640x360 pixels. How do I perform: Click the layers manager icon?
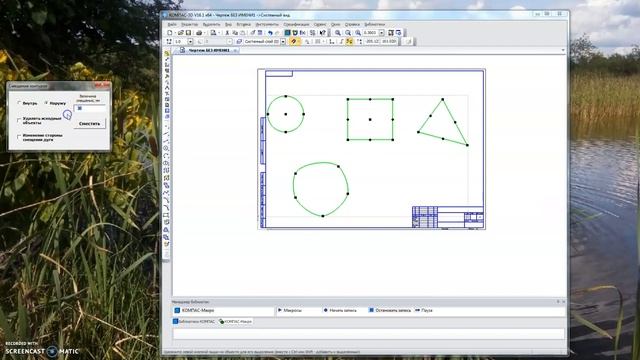pos(239,42)
